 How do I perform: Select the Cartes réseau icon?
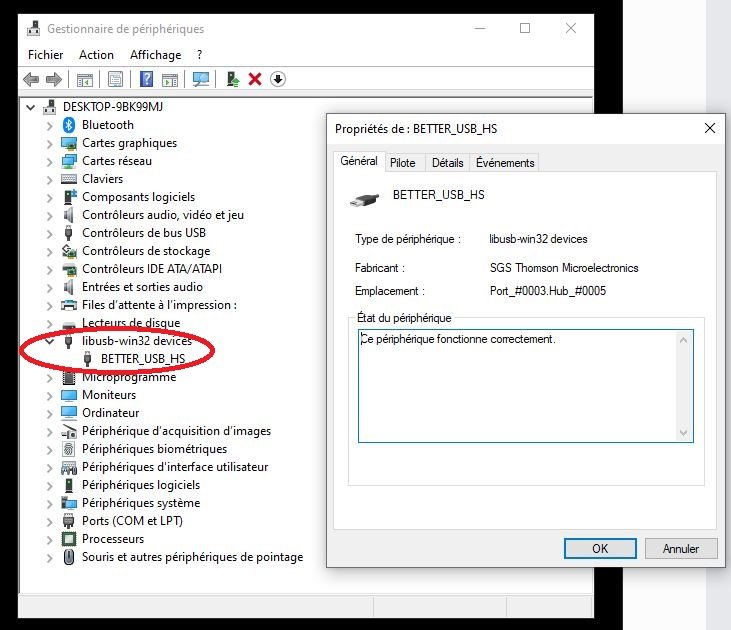(x=69, y=161)
